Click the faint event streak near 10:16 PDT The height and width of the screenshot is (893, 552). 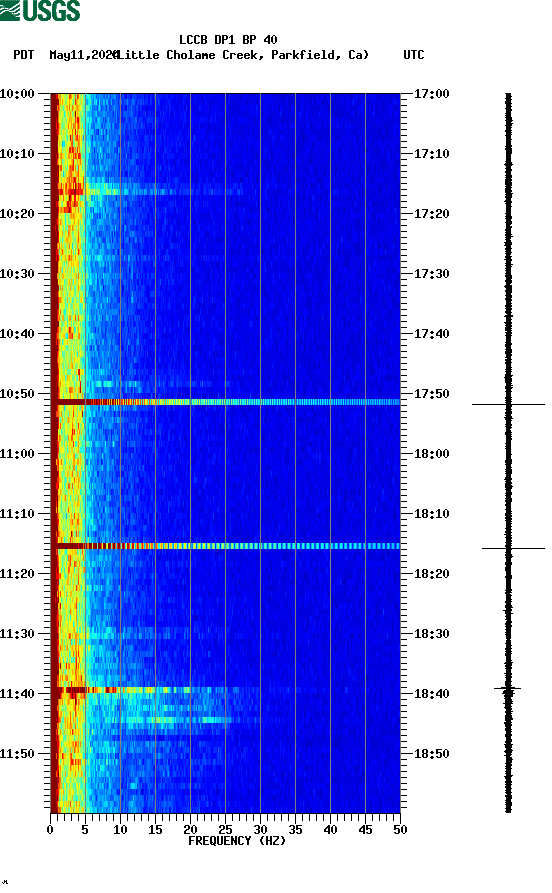pyautogui.click(x=147, y=192)
